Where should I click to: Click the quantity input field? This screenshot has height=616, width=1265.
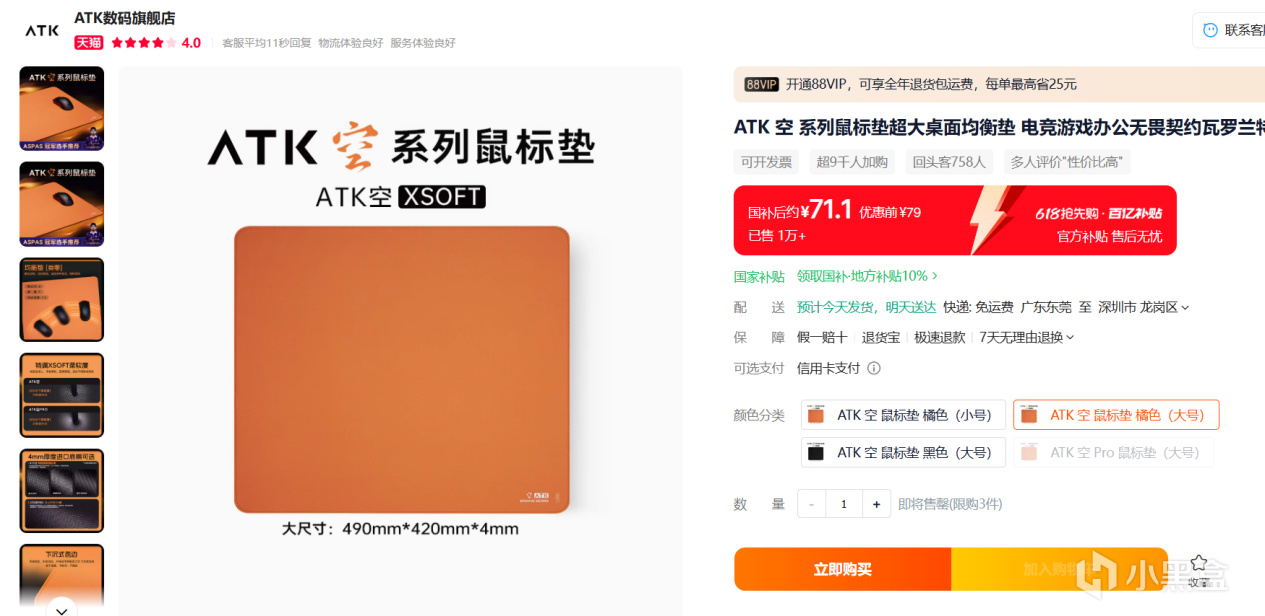tap(844, 504)
